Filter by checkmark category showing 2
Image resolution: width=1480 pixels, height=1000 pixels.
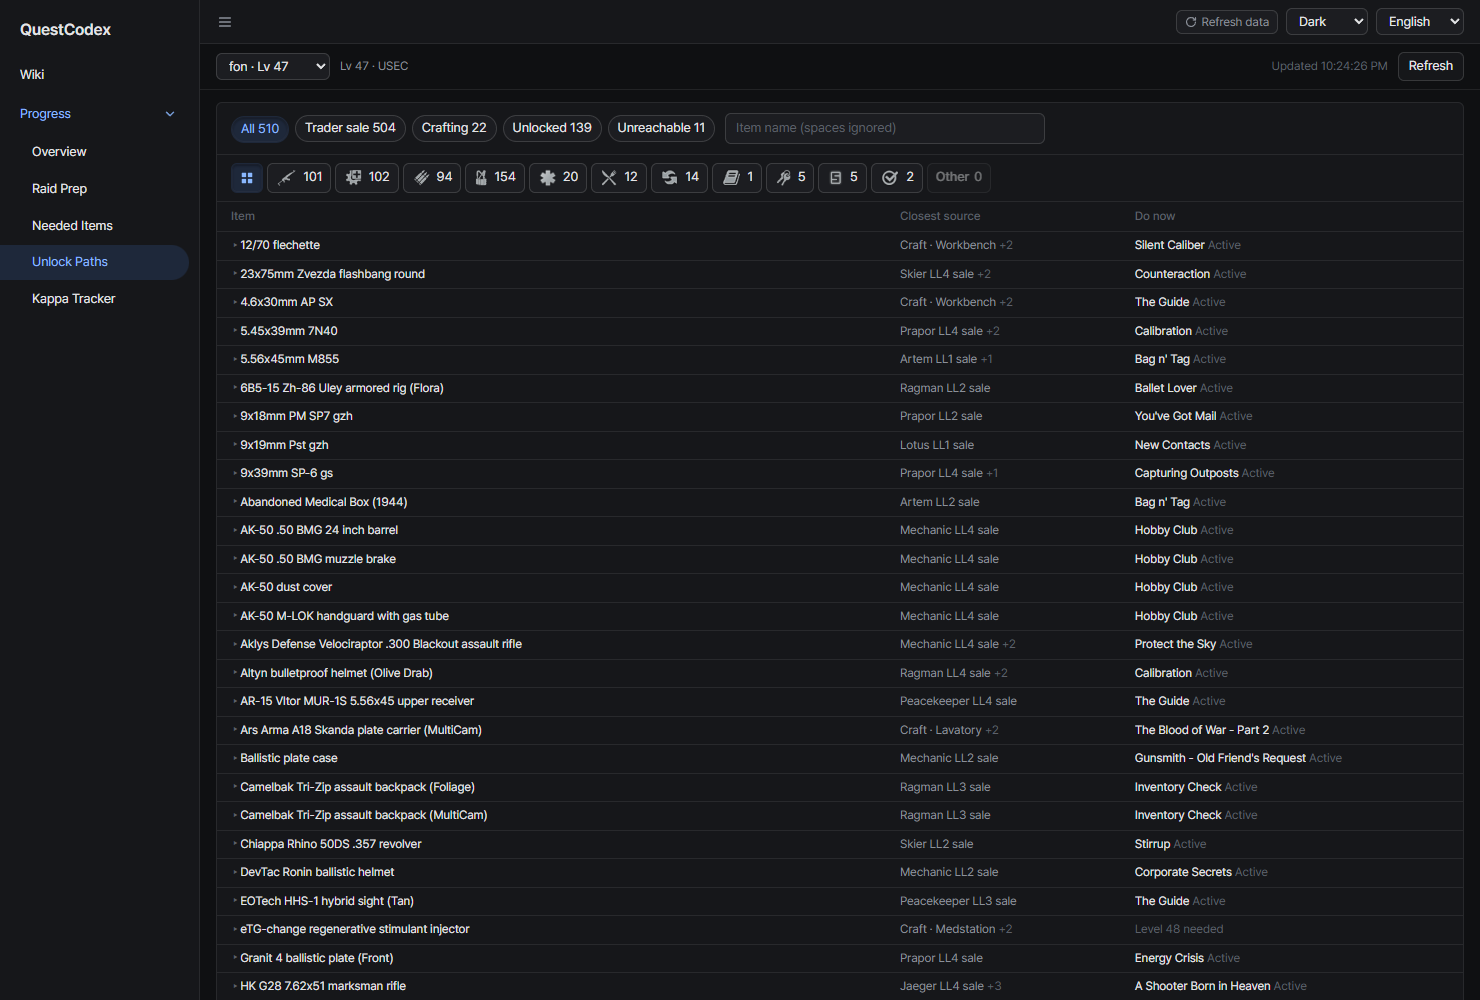coord(897,178)
